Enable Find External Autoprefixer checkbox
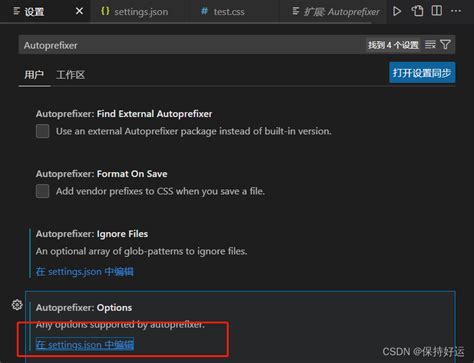This screenshot has width=474, height=363. [x=43, y=131]
